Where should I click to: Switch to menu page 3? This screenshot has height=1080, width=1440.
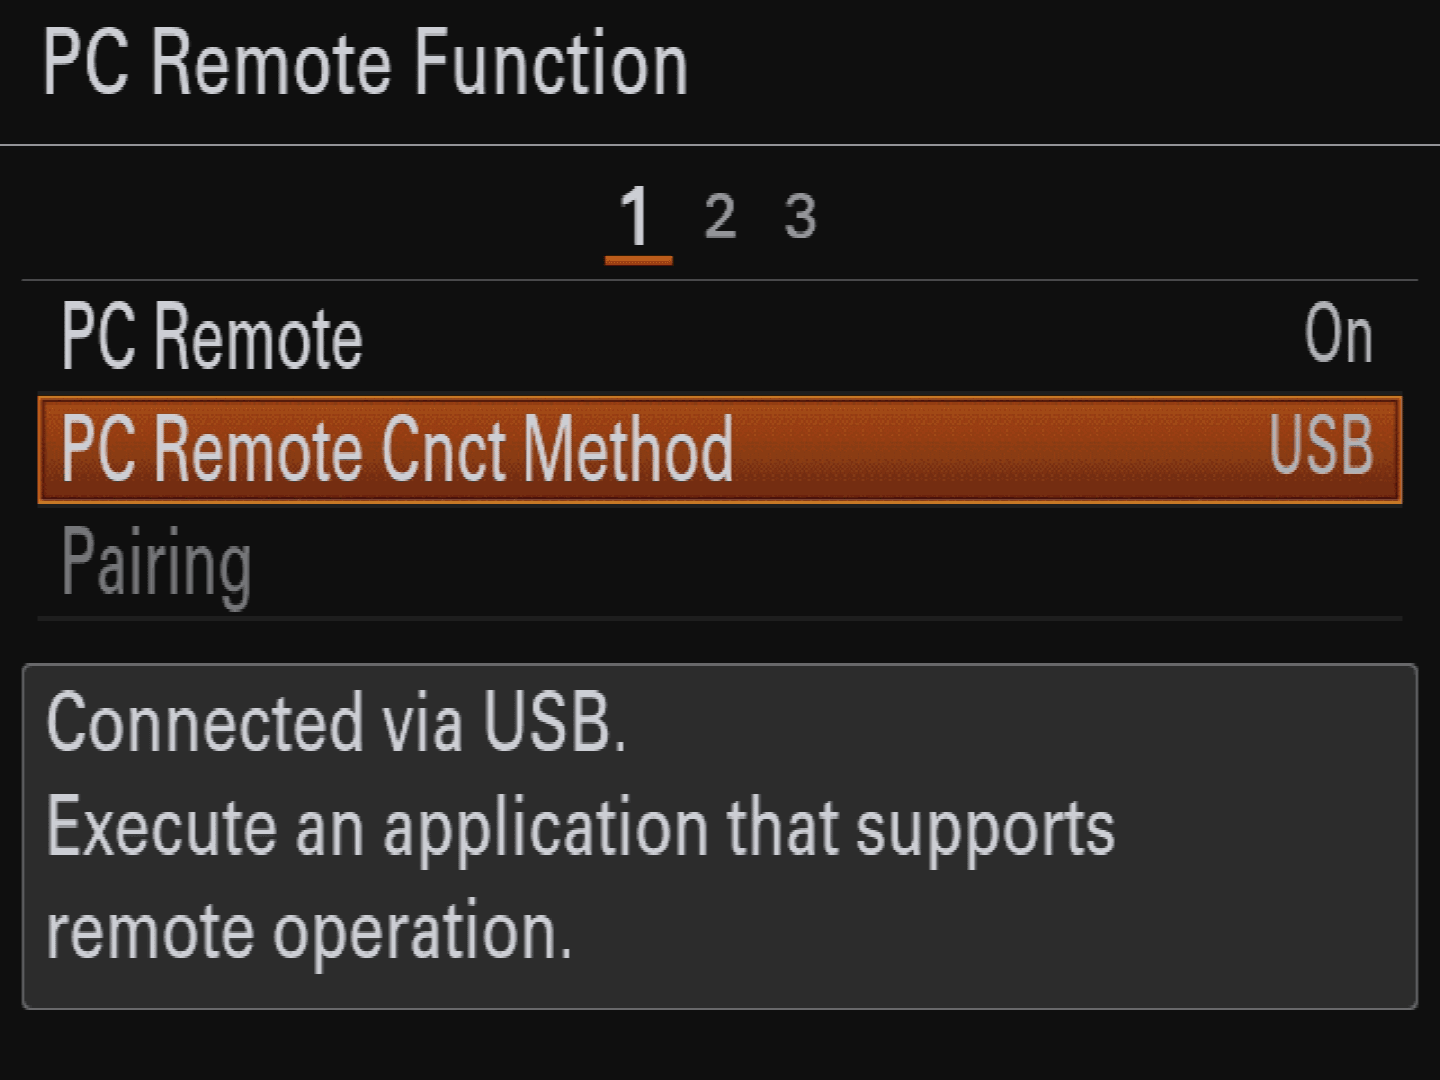[x=800, y=216]
